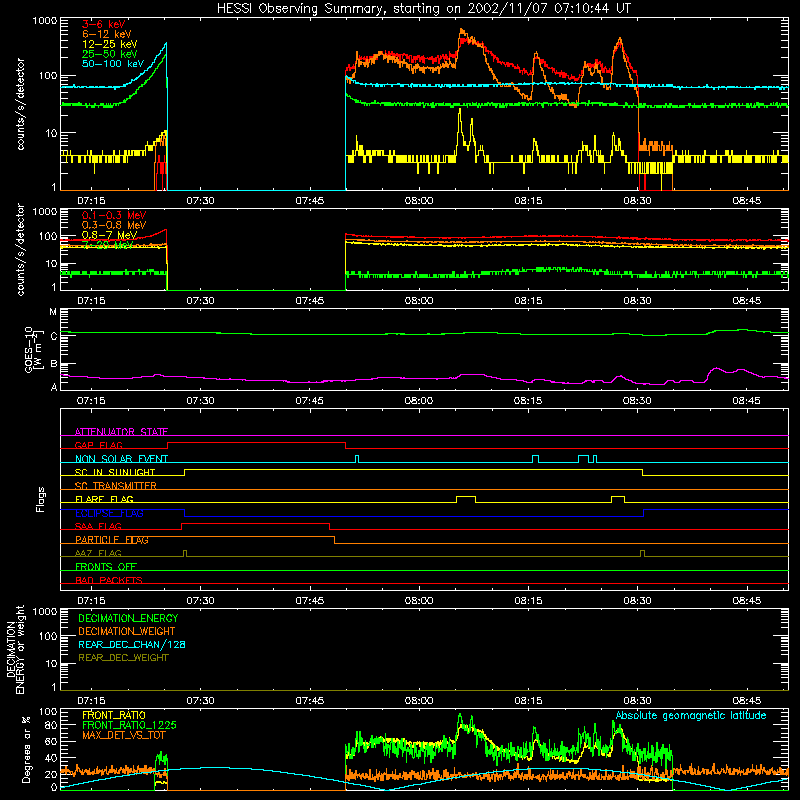Click the FLARE_FLAG label

click(x=104, y=499)
